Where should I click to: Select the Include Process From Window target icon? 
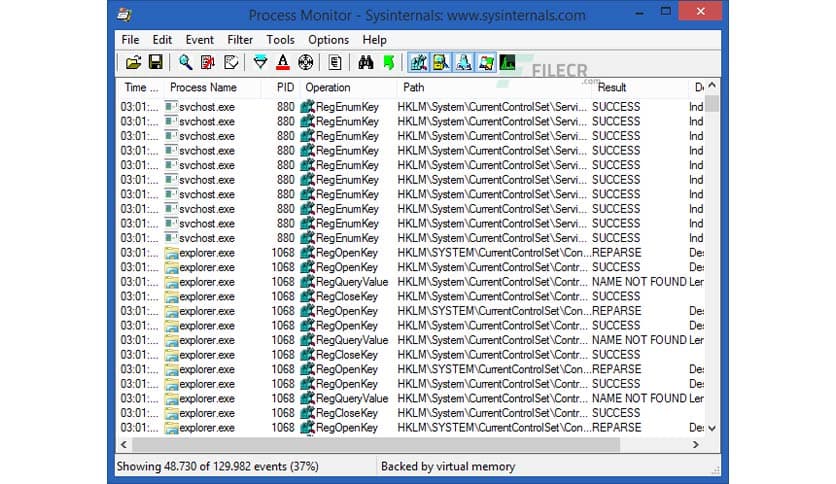coord(306,62)
